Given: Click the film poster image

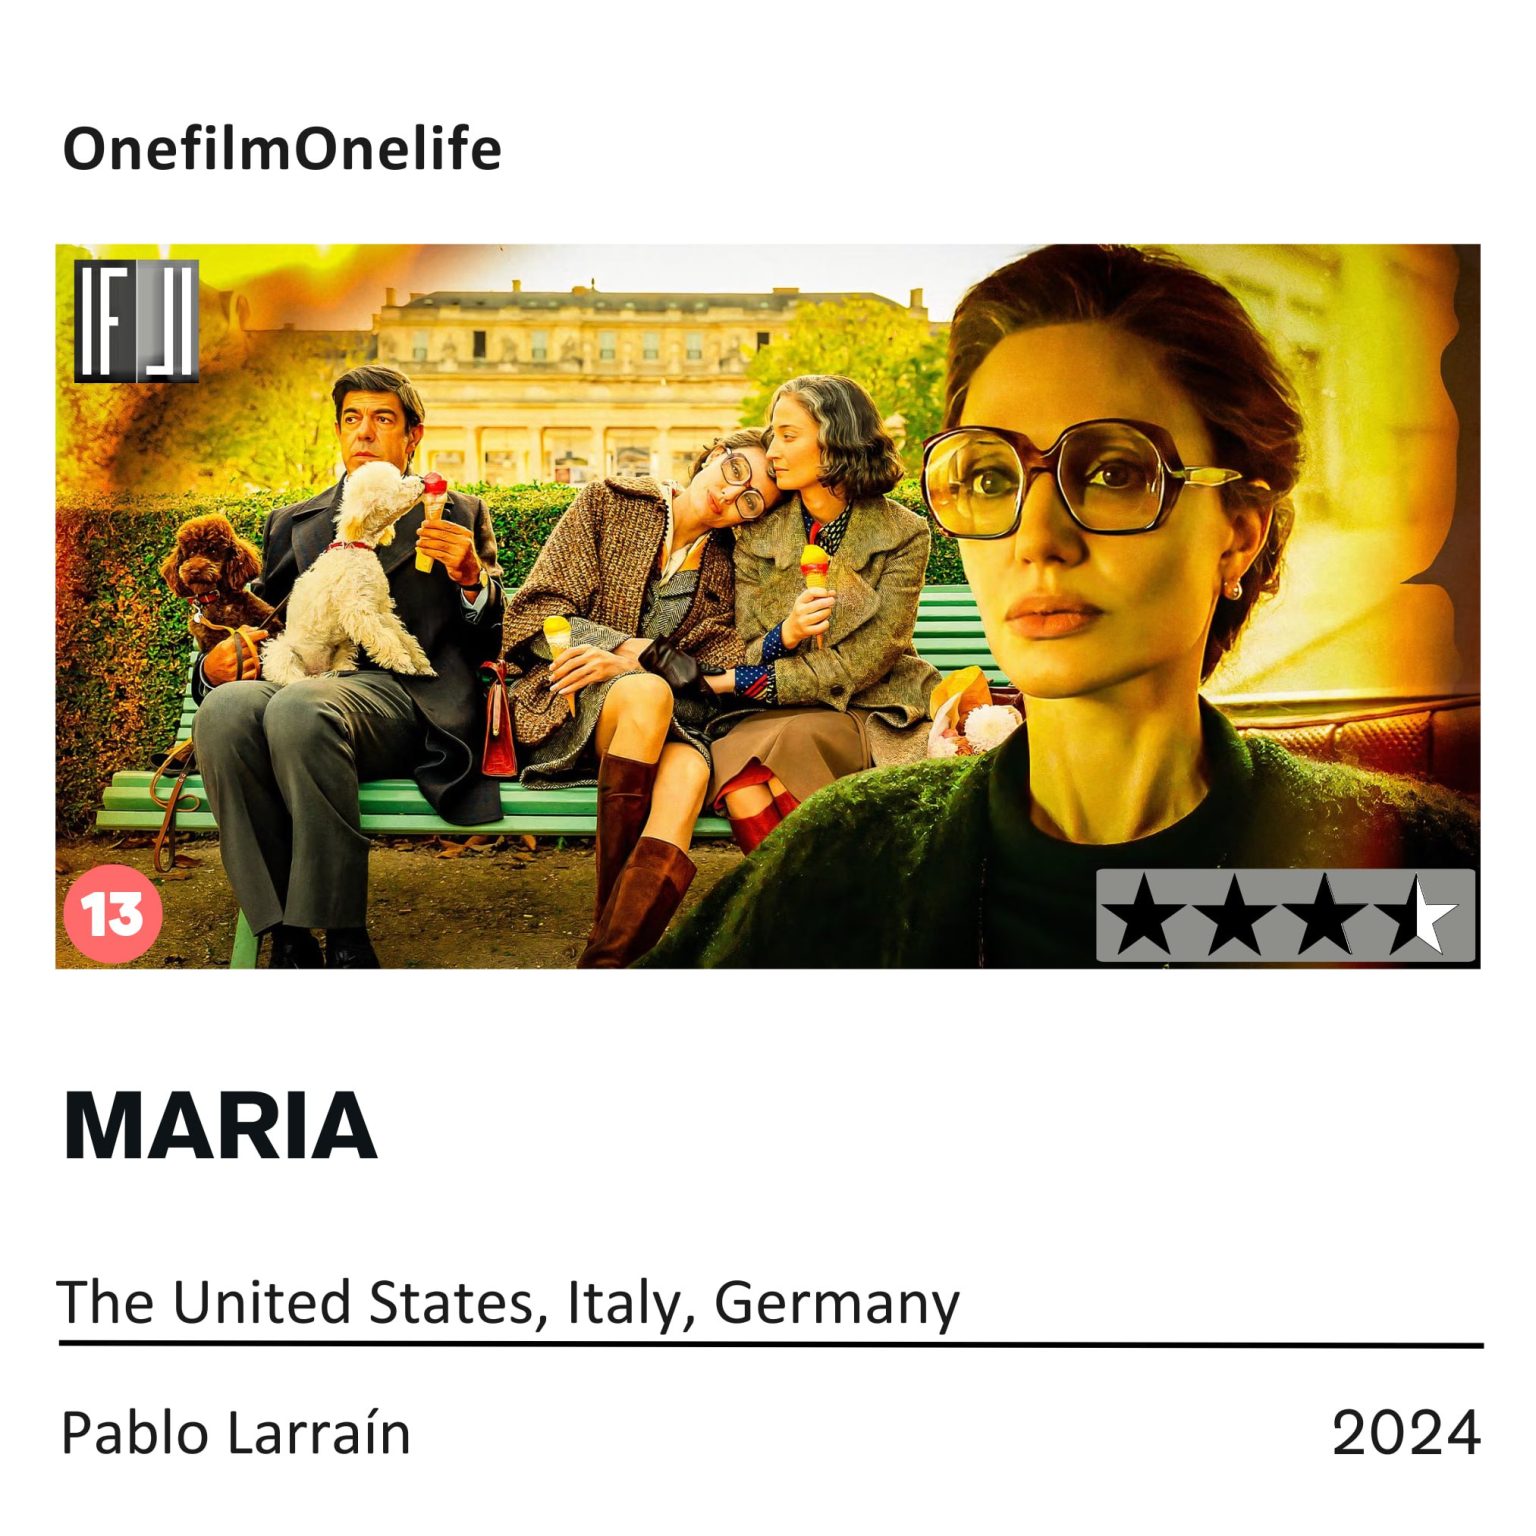Looking at the screenshot, I should pyautogui.click(x=768, y=606).
